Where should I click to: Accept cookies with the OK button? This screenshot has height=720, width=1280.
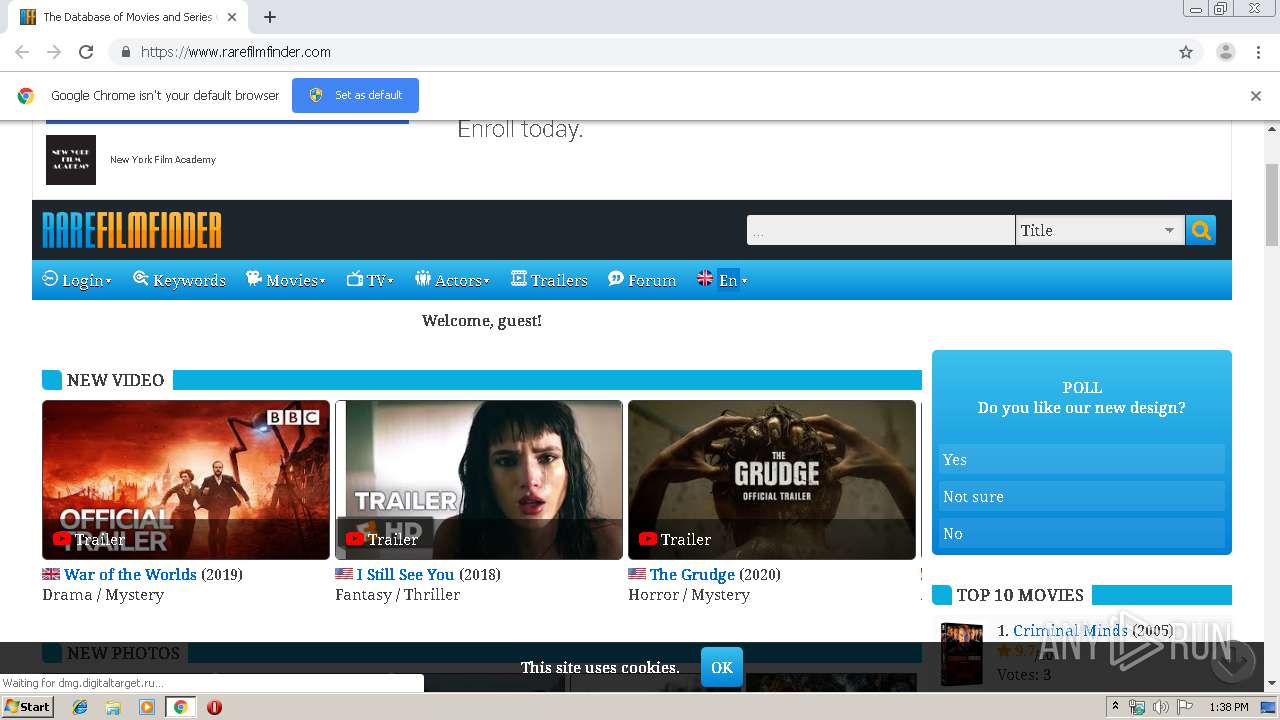[x=722, y=667]
